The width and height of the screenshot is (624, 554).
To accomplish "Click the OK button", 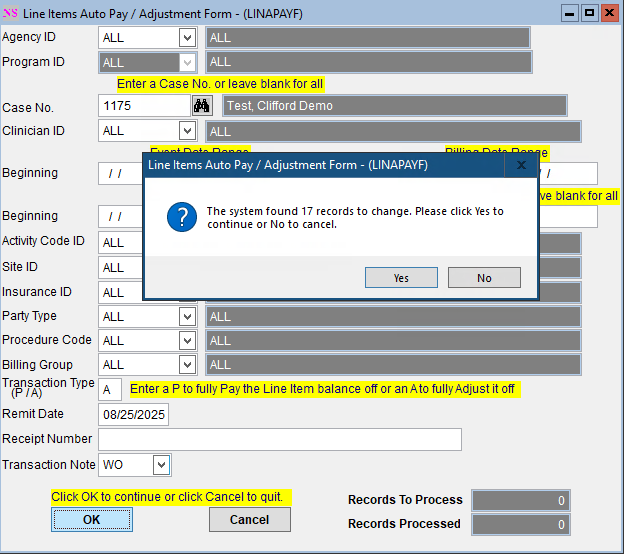I will pyautogui.click(x=92, y=519).
